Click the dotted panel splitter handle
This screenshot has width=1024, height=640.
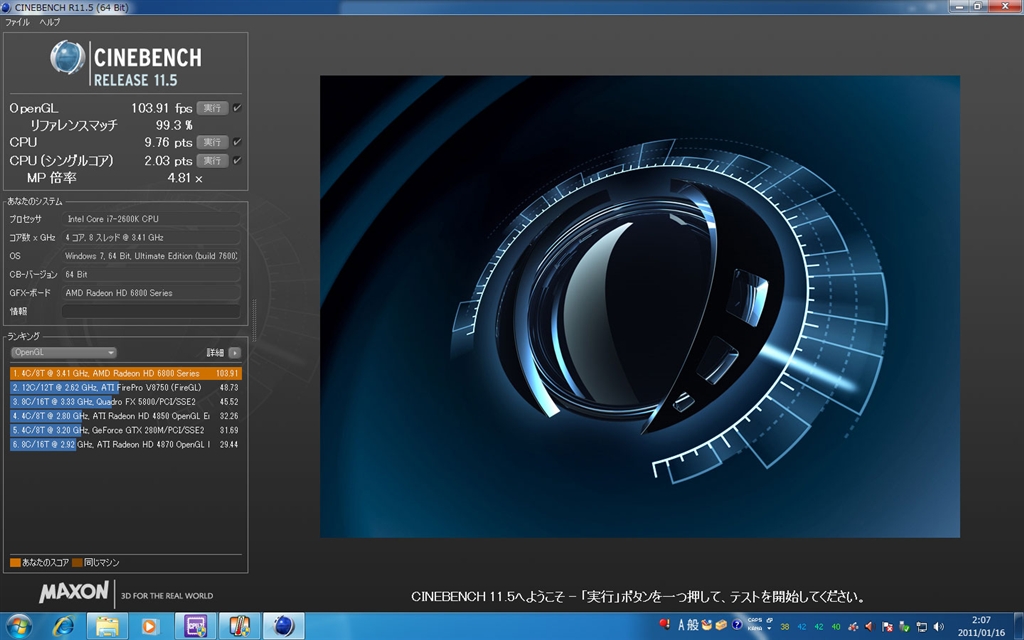(254, 321)
